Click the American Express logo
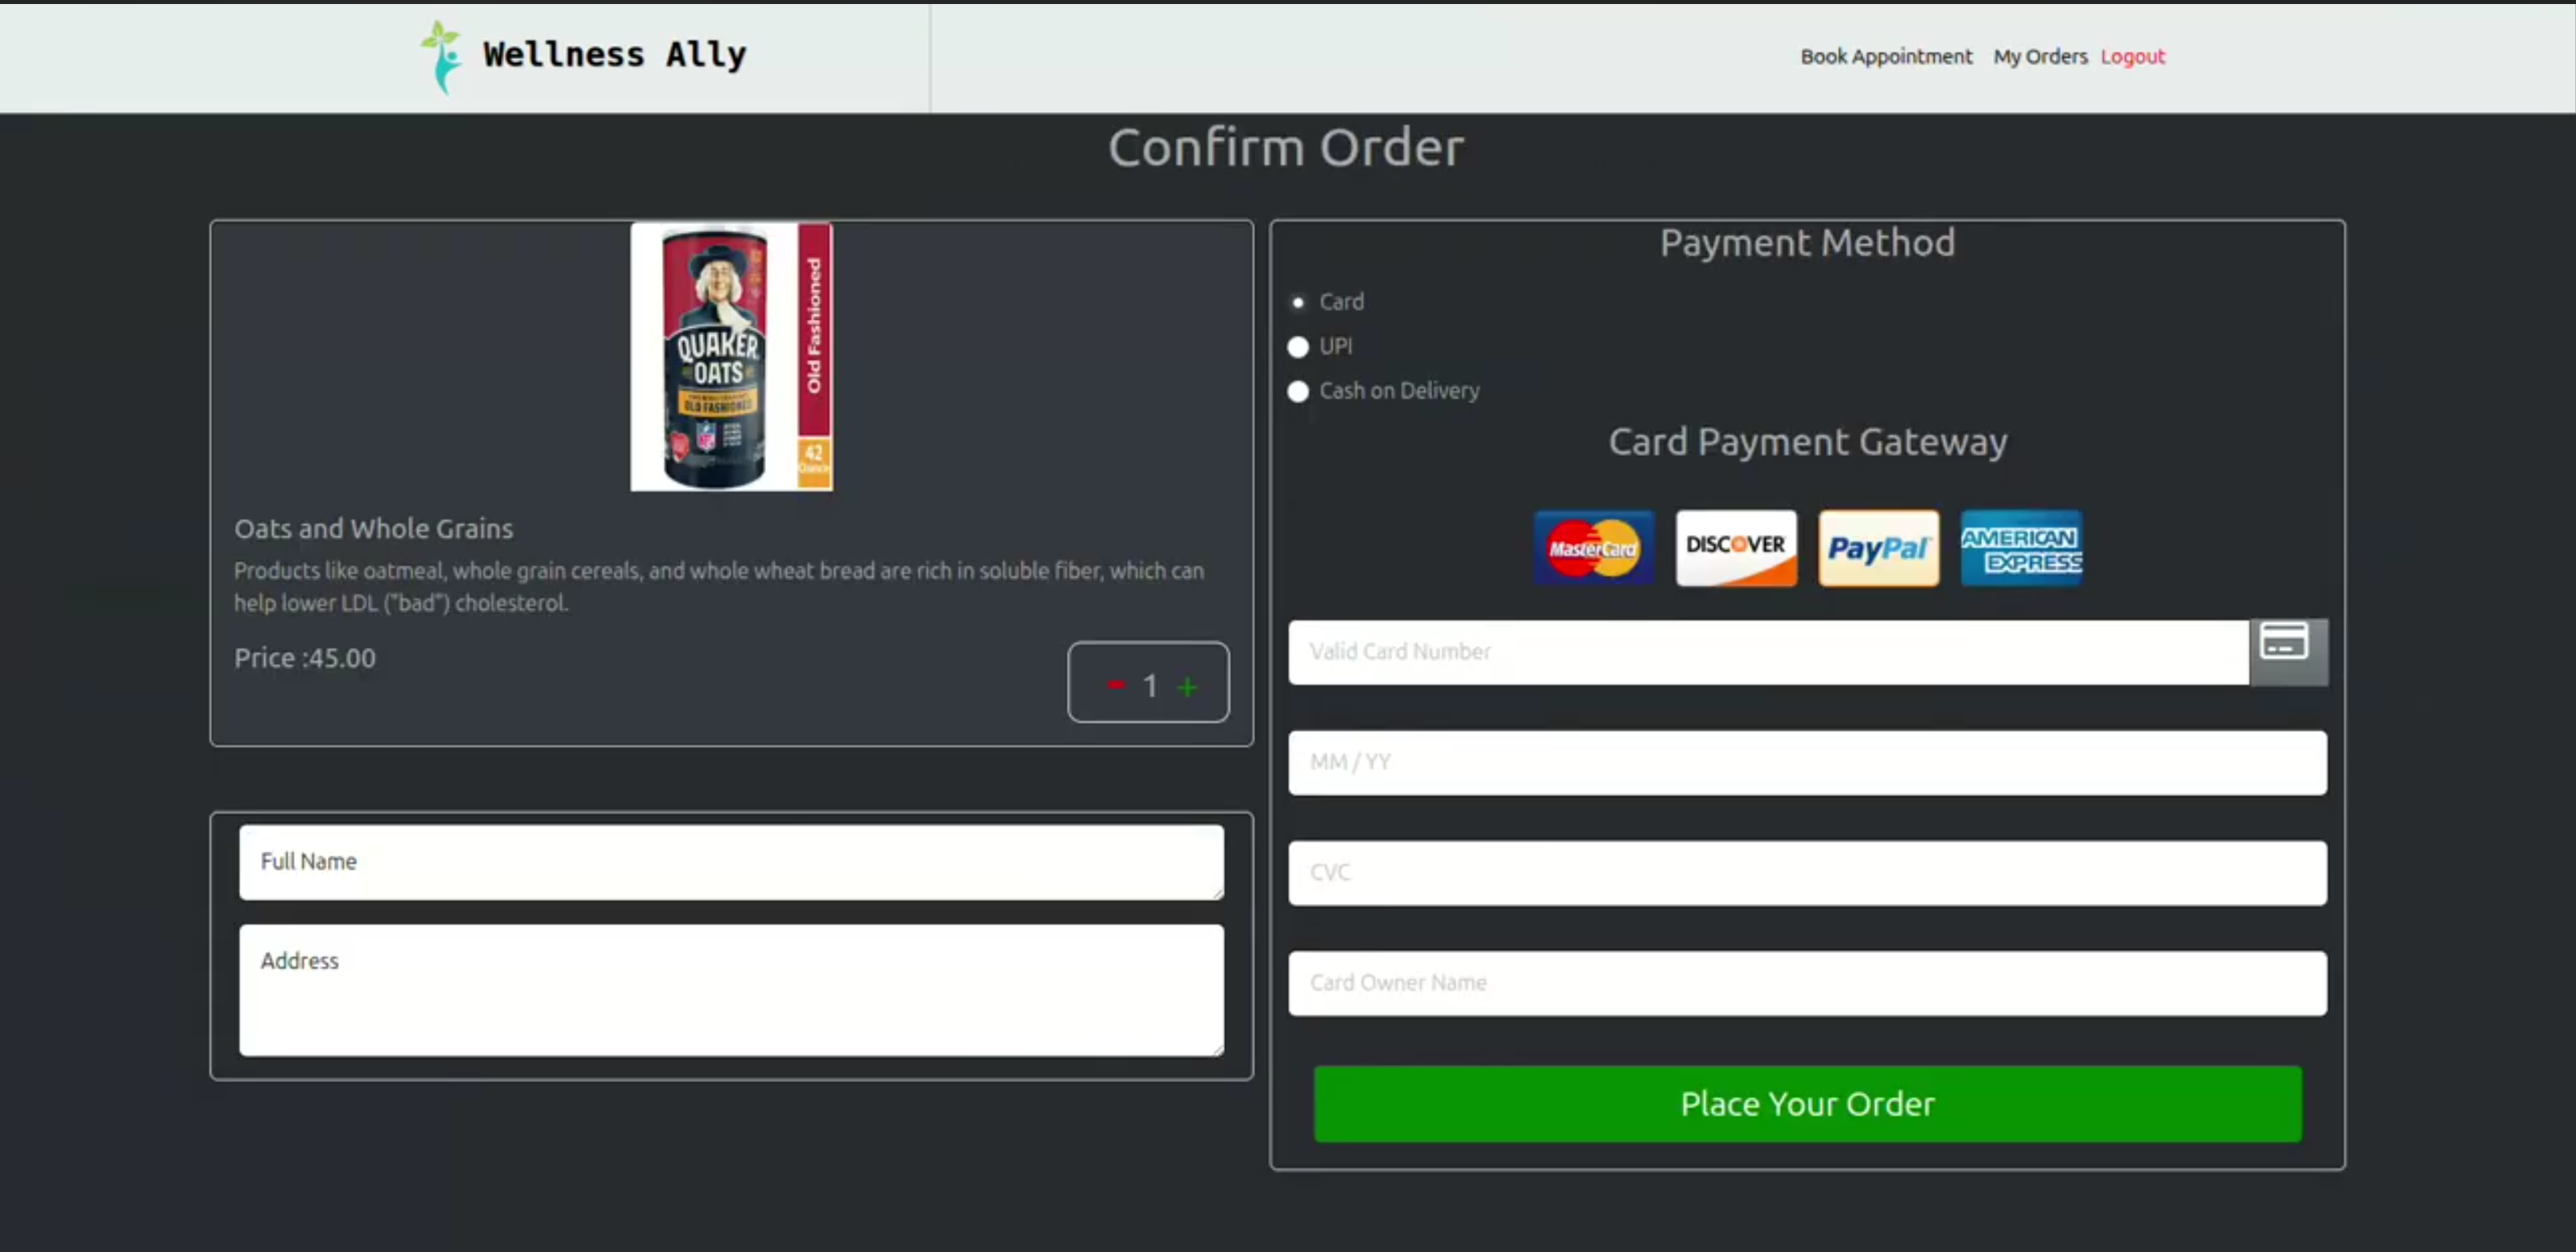 click(x=2021, y=548)
